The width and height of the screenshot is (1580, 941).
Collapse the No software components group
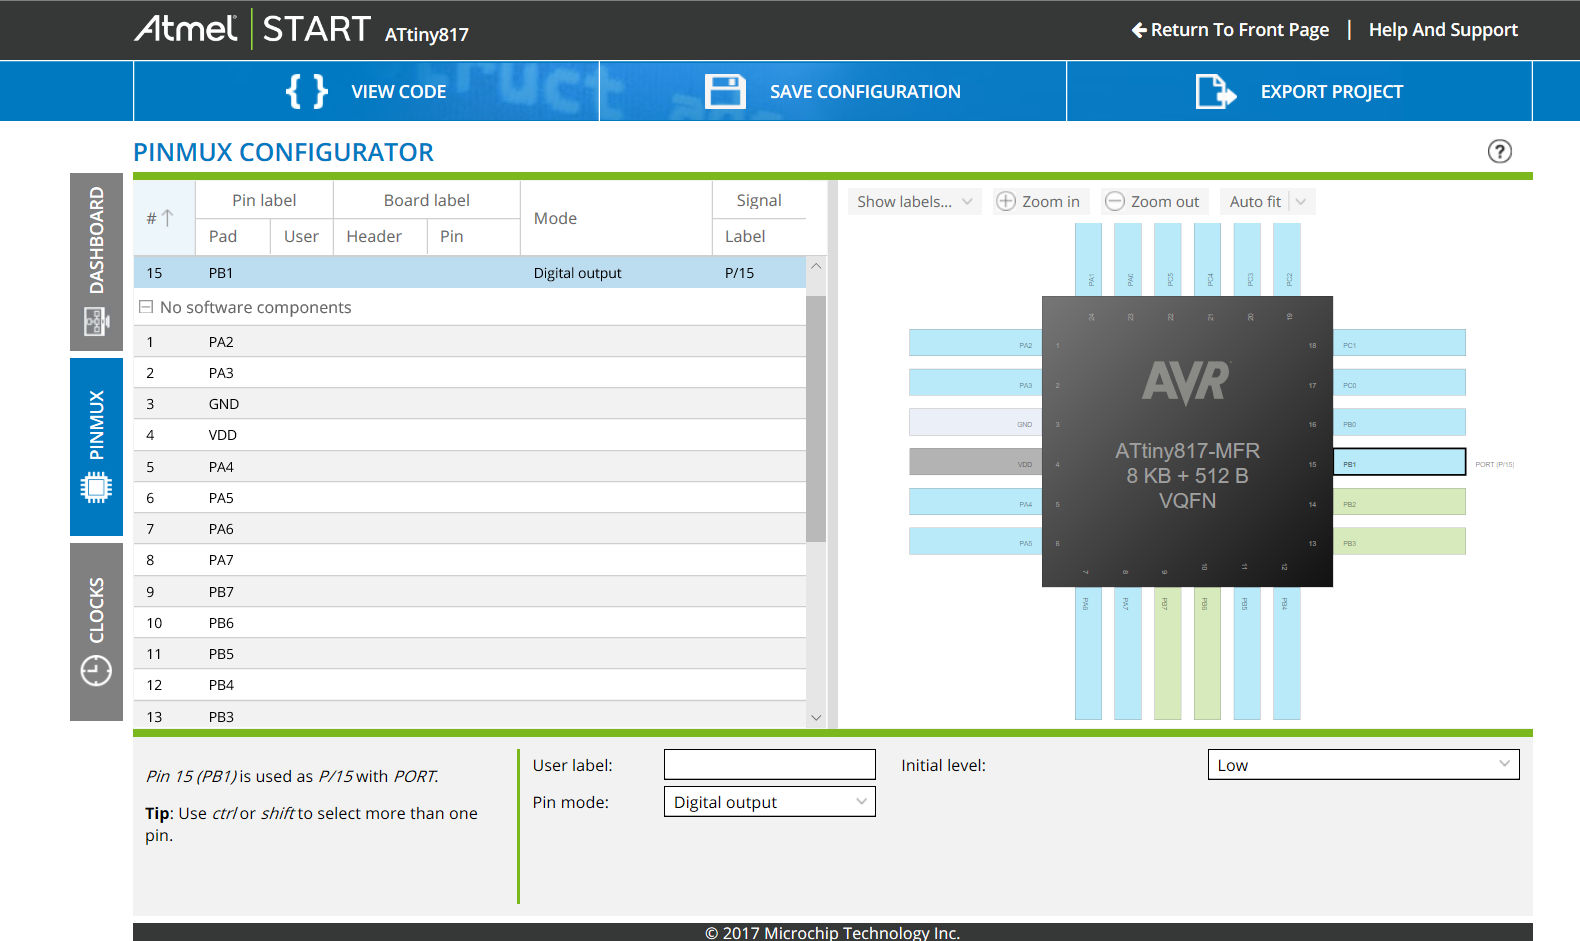pos(146,307)
